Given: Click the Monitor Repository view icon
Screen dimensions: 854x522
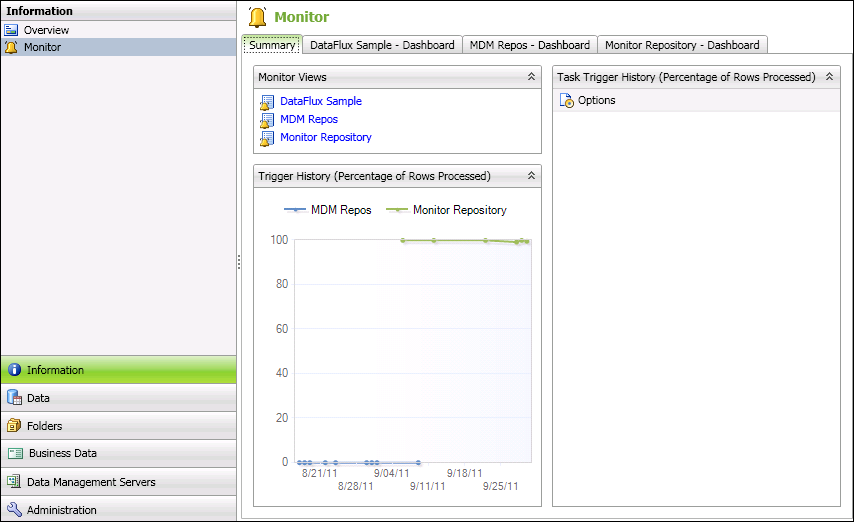Looking at the screenshot, I should point(267,138).
